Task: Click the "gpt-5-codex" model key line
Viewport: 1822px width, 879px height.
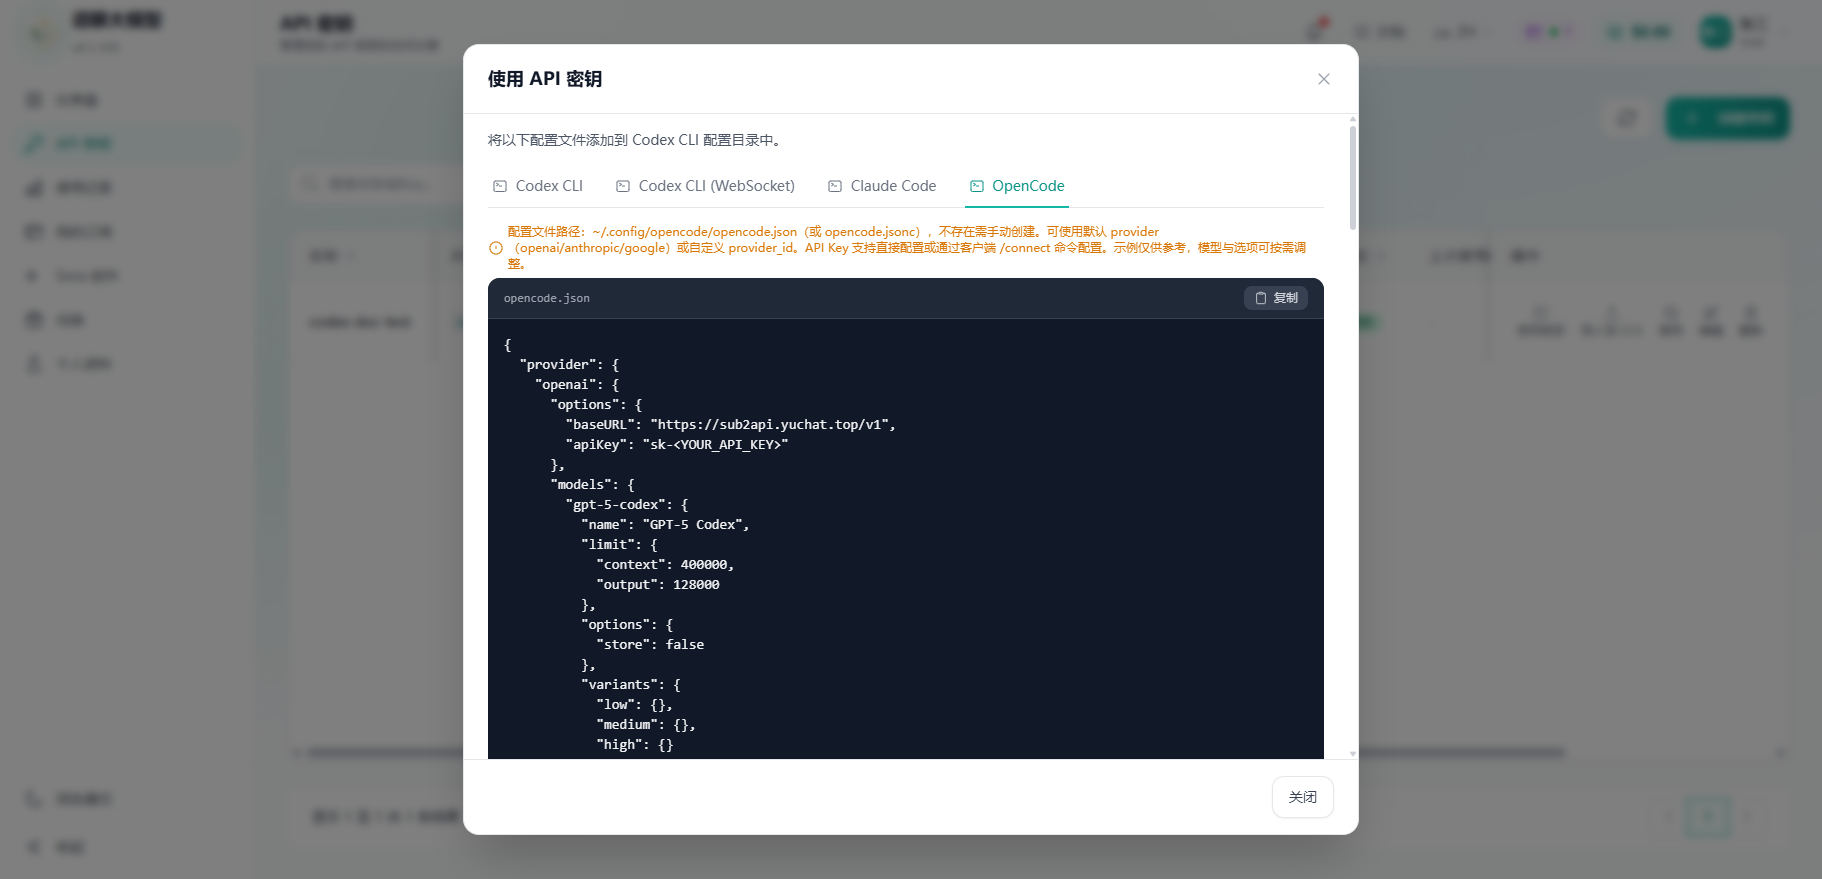Action: click(x=627, y=504)
